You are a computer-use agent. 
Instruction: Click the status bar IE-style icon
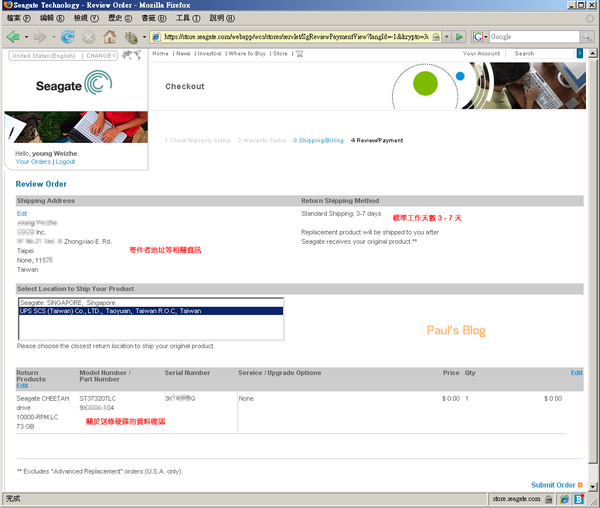tap(564, 499)
